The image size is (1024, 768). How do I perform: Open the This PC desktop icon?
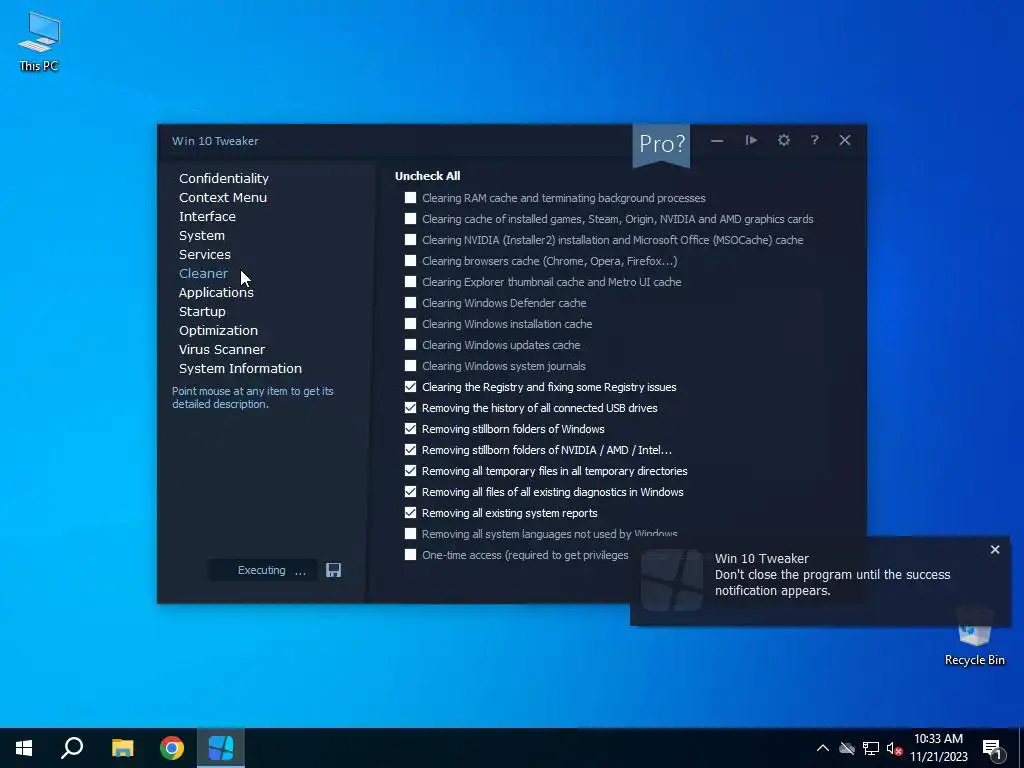(39, 41)
